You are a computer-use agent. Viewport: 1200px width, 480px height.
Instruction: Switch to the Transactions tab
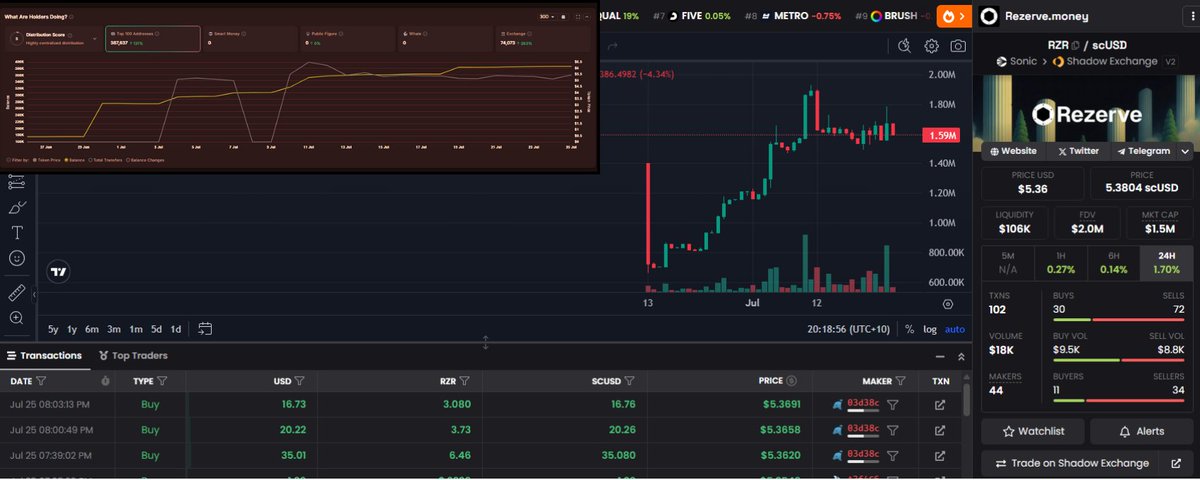pos(43,355)
